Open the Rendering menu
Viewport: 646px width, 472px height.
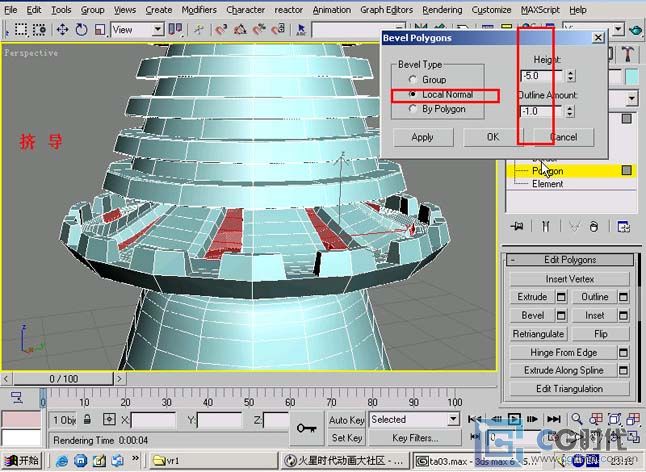click(442, 10)
